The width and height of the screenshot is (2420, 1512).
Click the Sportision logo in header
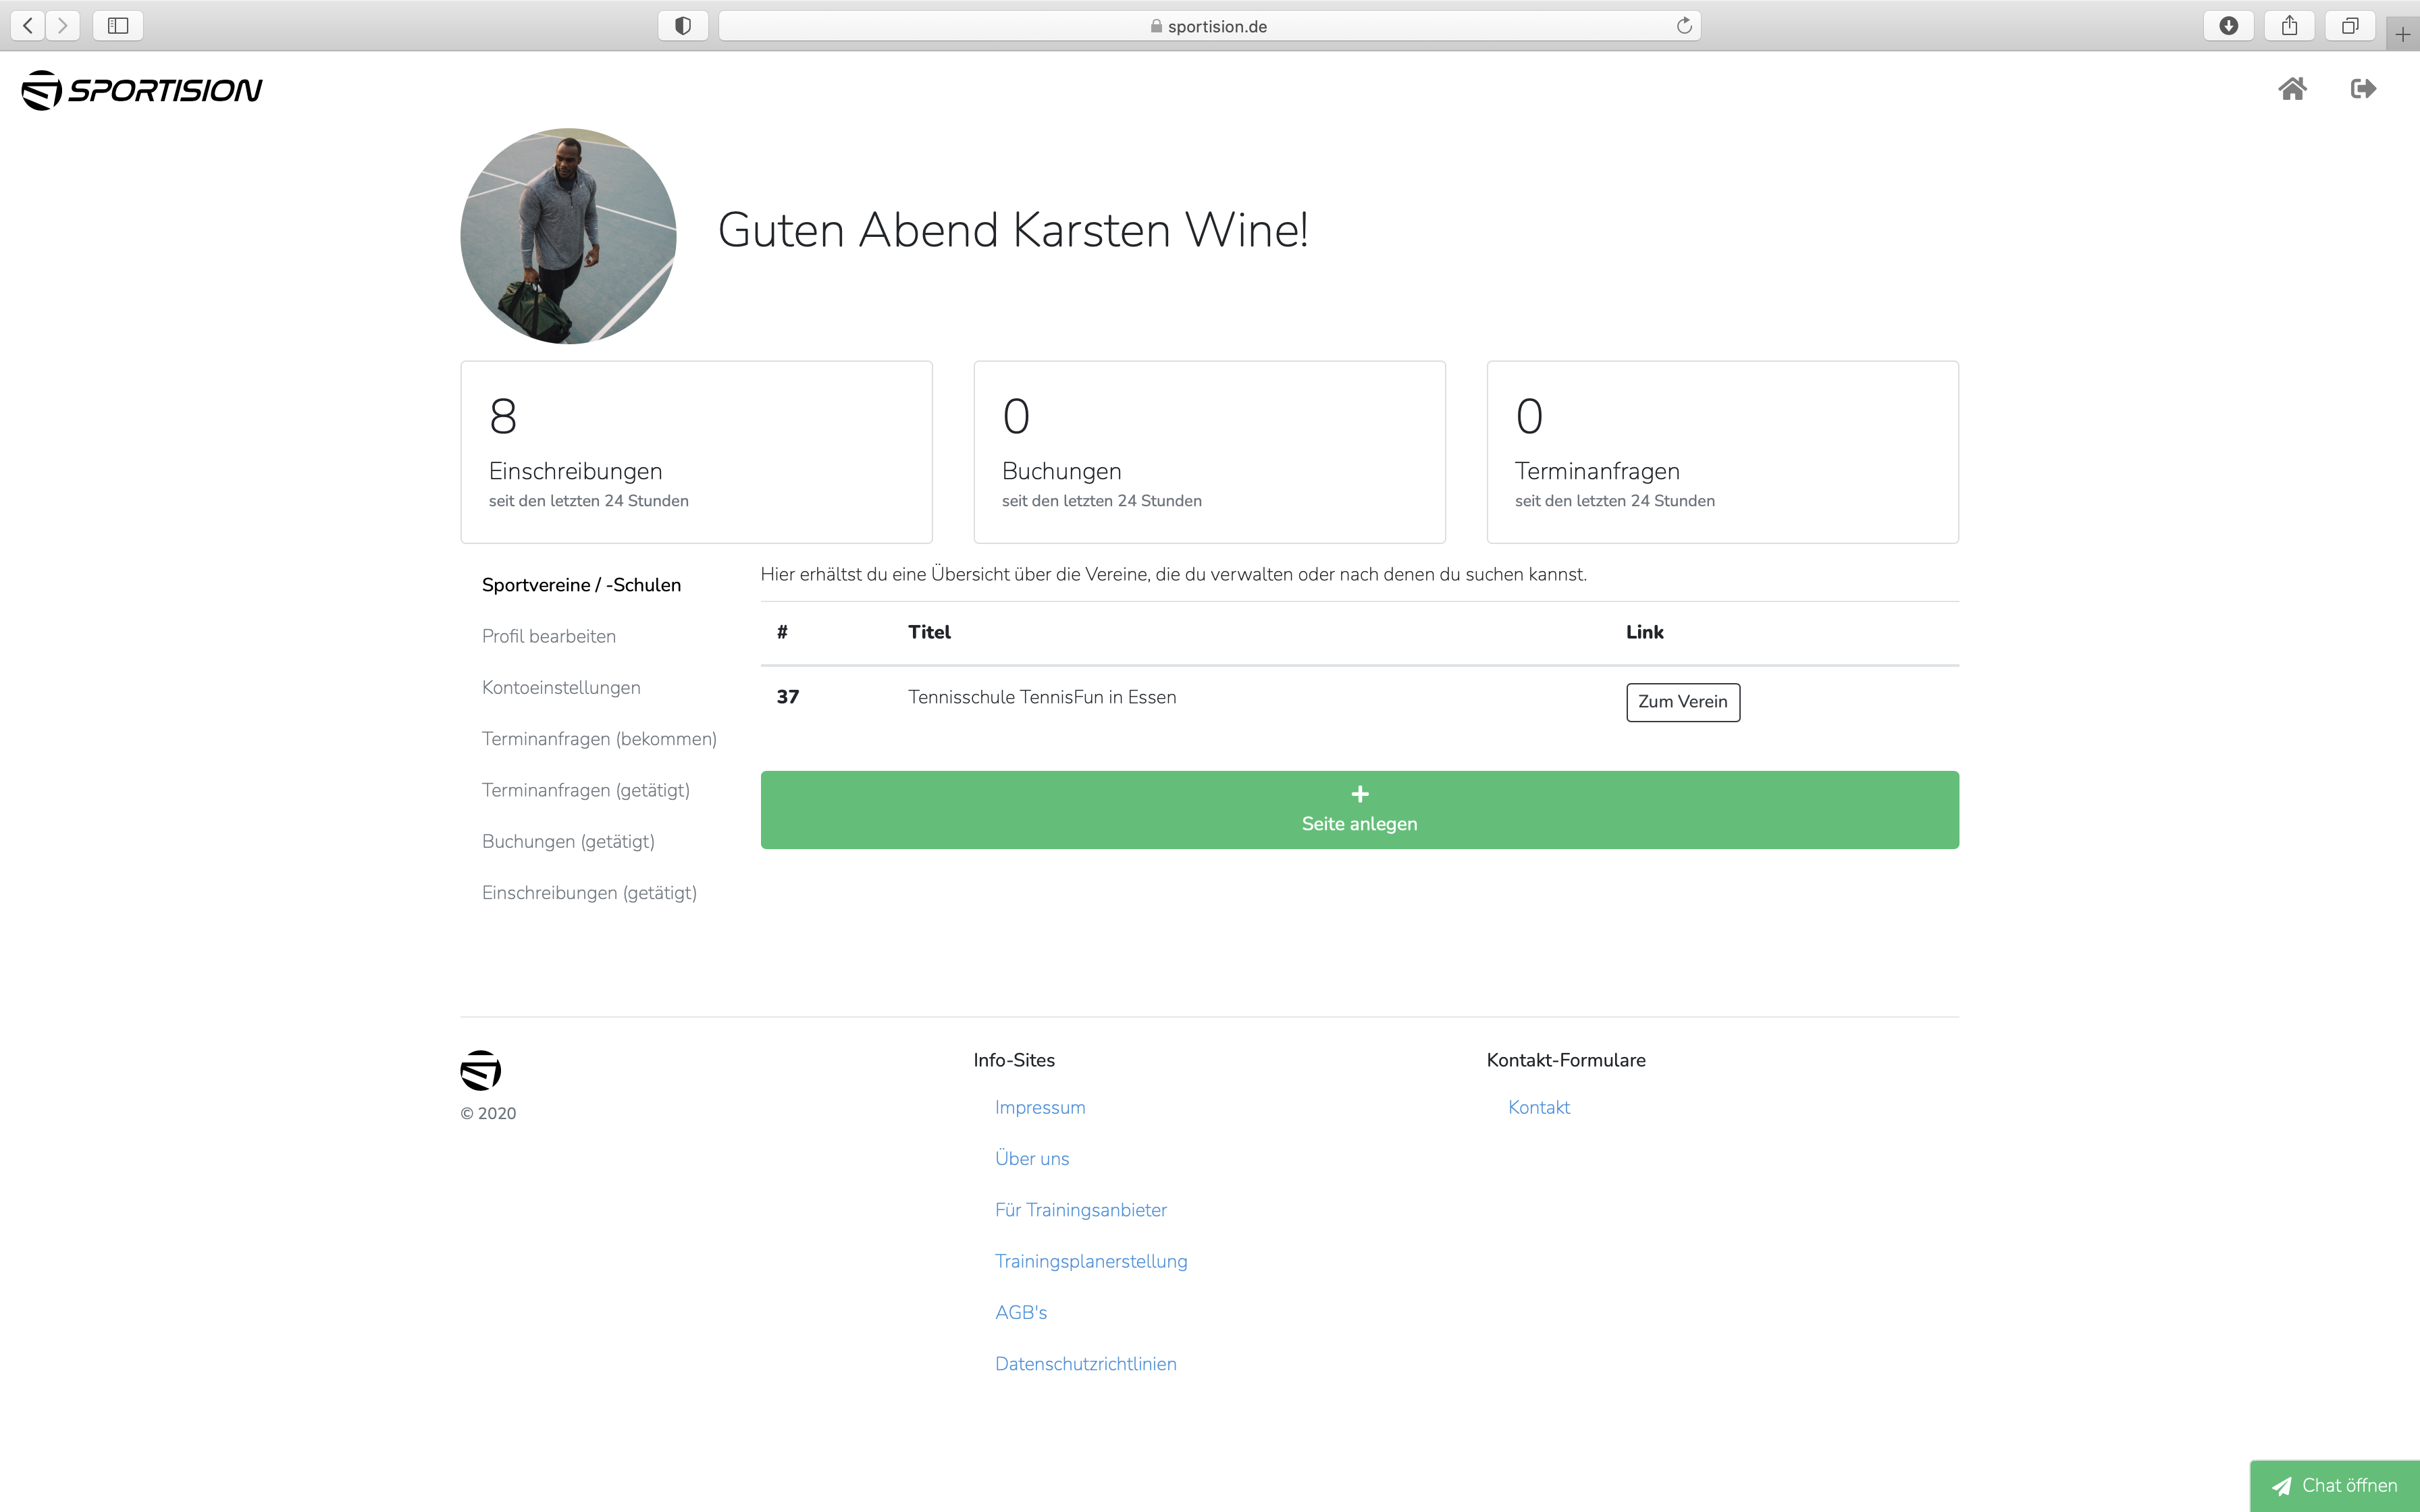(x=142, y=90)
